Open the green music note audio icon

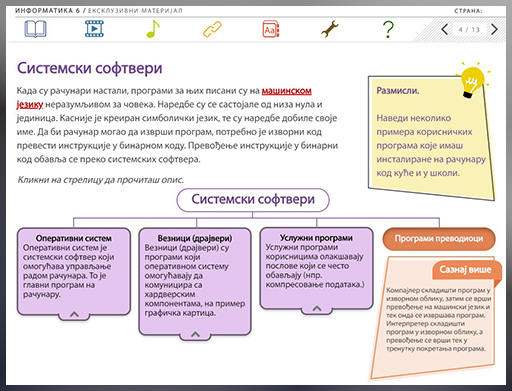[x=153, y=29]
